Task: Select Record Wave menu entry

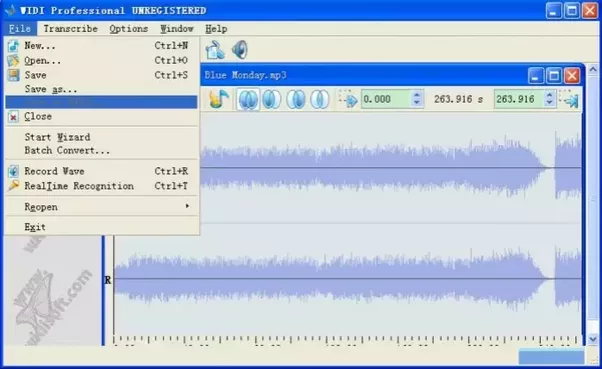Action: click(x=101, y=171)
